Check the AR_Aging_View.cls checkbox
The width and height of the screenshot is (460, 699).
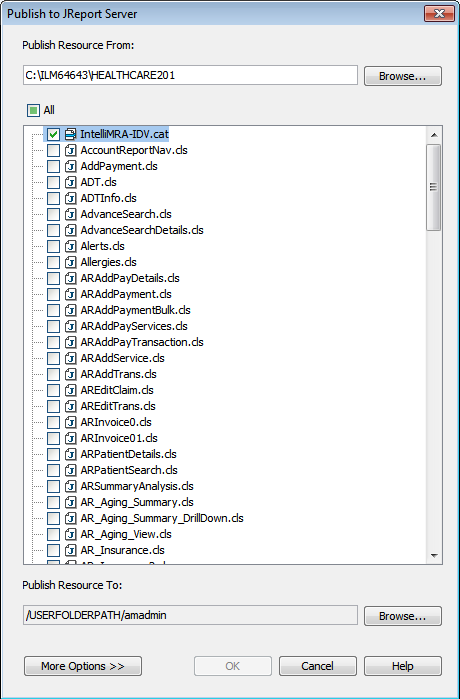click(x=53, y=534)
